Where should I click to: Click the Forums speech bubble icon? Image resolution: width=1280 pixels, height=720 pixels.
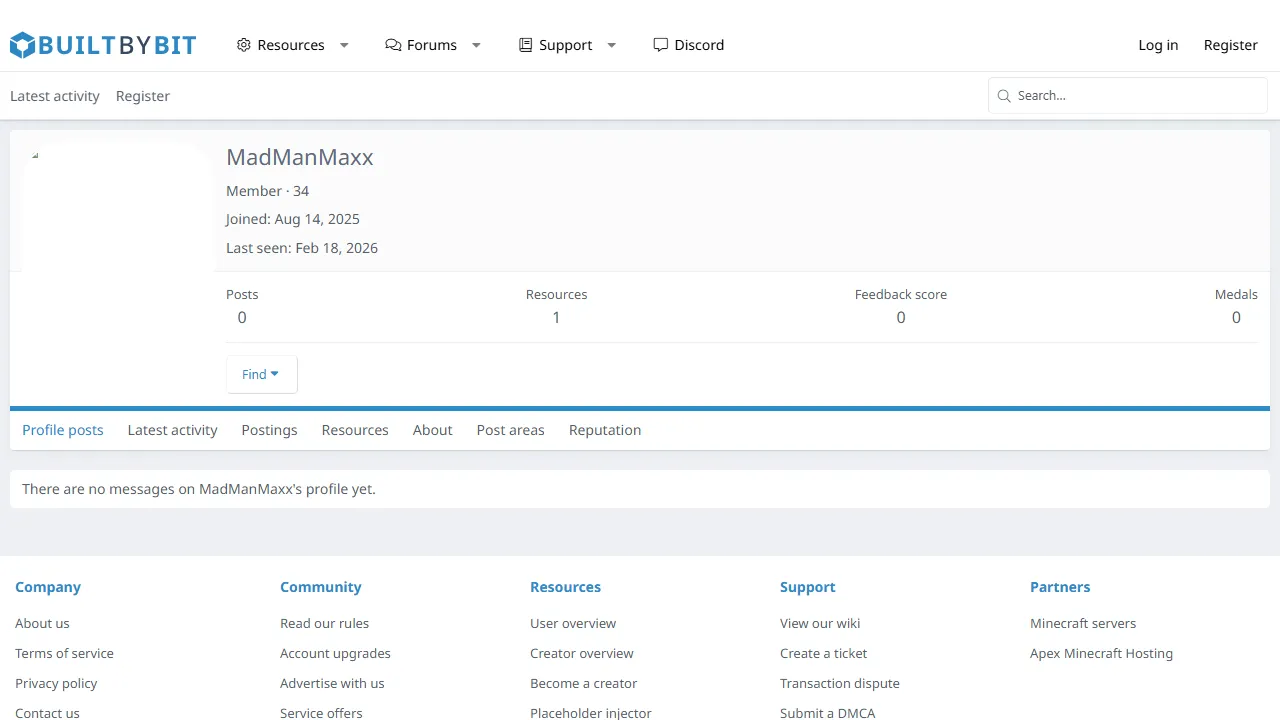click(x=393, y=45)
